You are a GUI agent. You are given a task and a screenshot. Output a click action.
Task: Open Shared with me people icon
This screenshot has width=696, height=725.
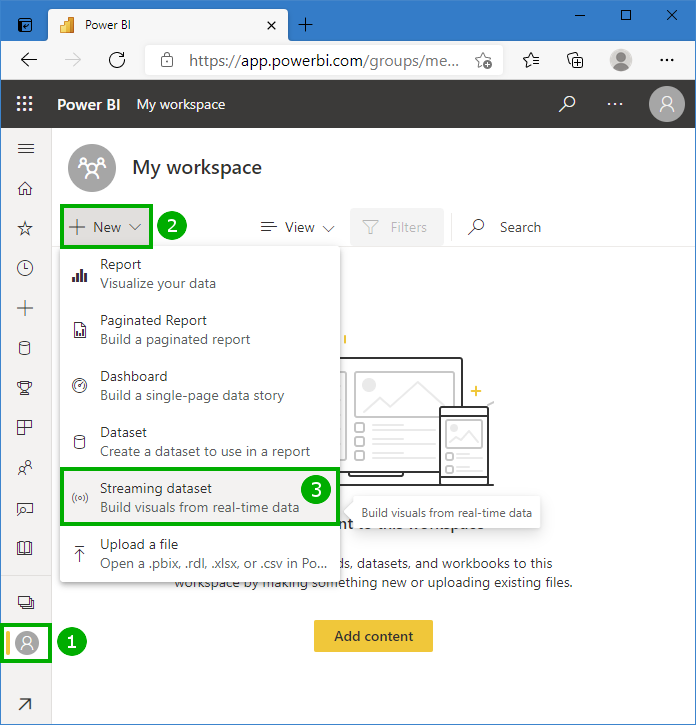(25, 468)
